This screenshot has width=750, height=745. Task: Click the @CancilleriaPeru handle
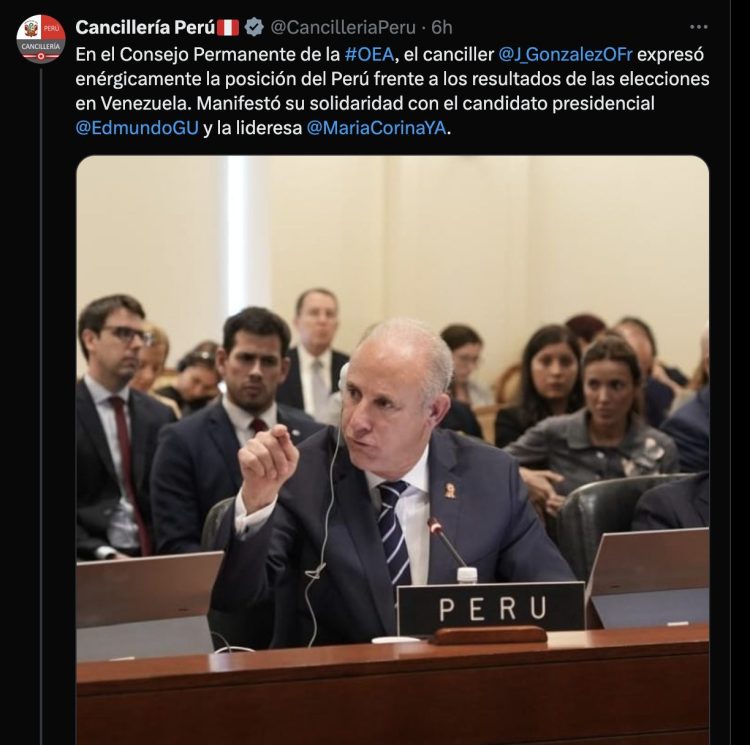click(x=343, y=27)
